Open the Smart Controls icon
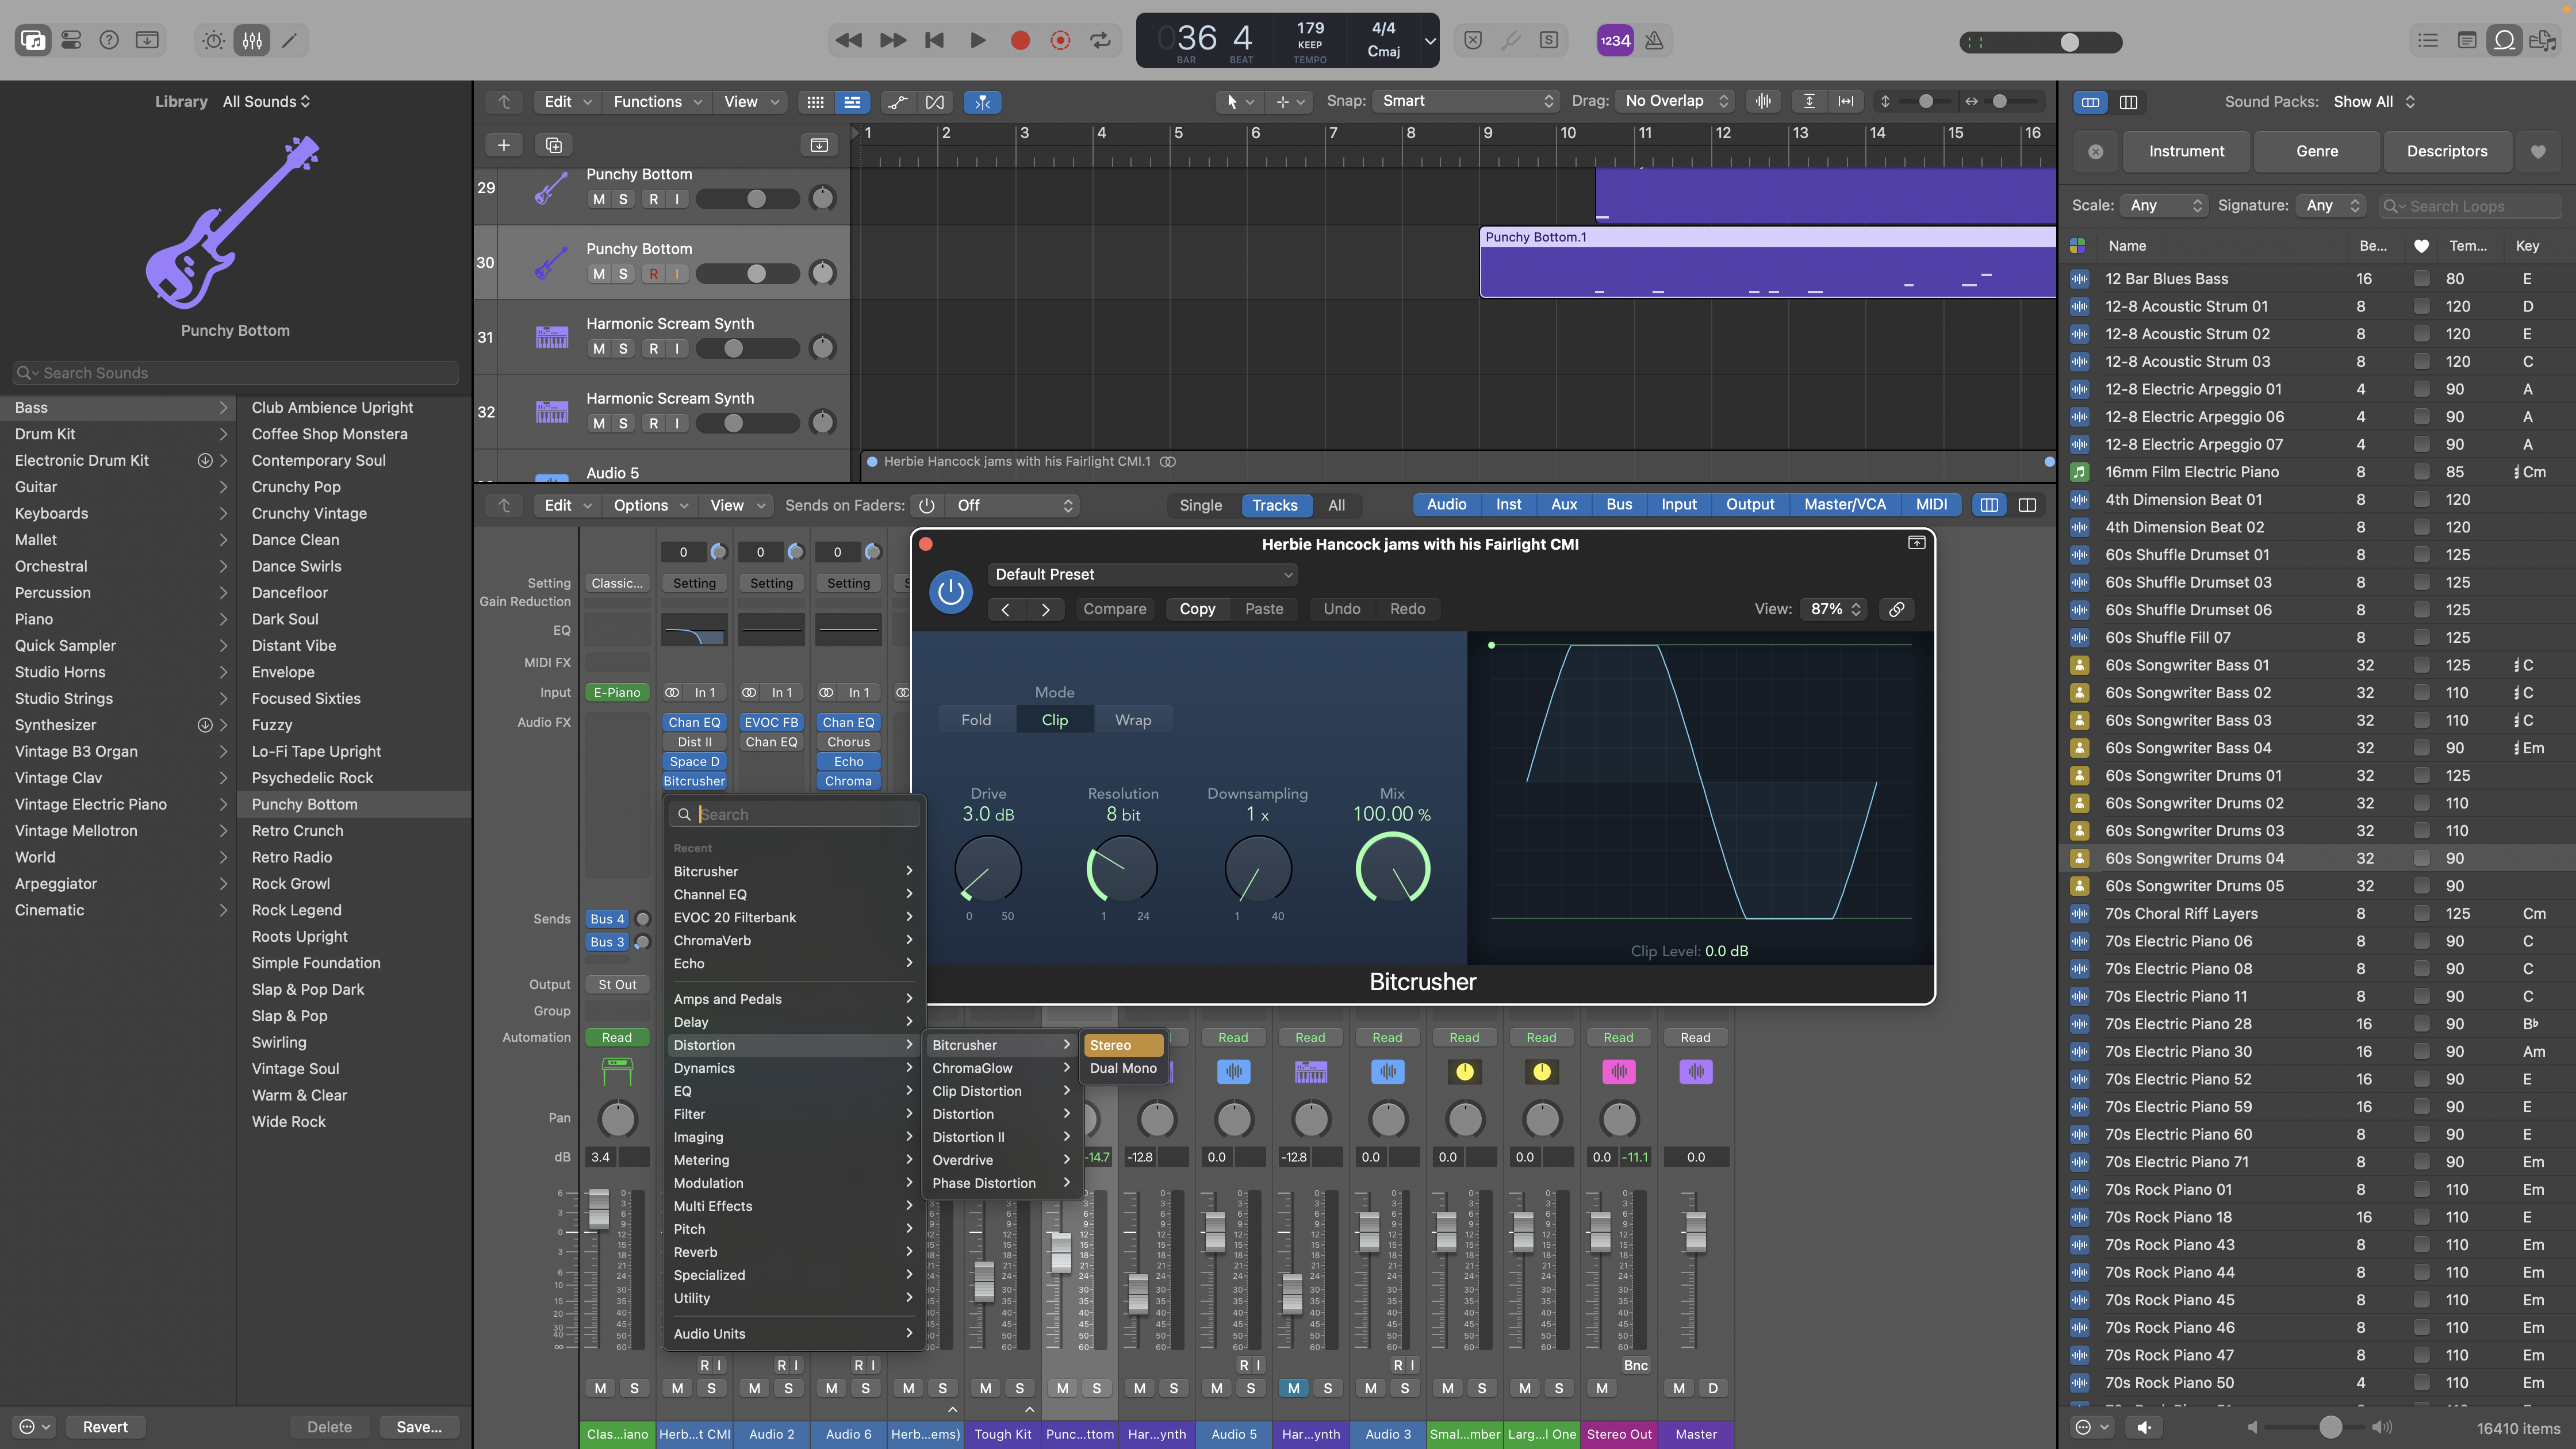Screen dimensions: 2576x1449 (214, 40)
